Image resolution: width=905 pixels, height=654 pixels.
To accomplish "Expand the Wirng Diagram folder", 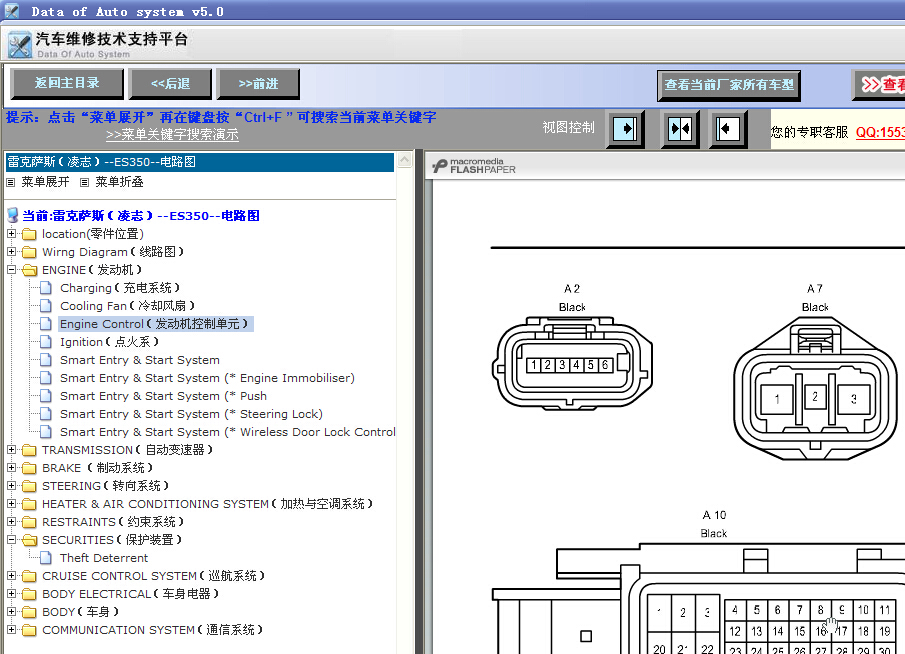I will [11, 252].
